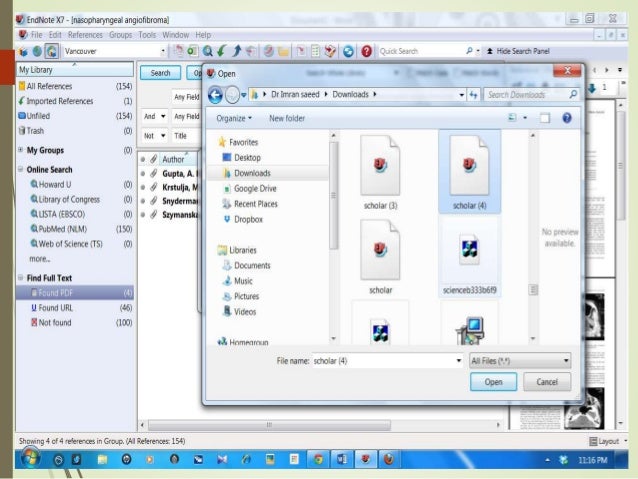Click the blue export arrow toolbar icon
Viewport: 638px width, 479px height.
coord(236,51)
